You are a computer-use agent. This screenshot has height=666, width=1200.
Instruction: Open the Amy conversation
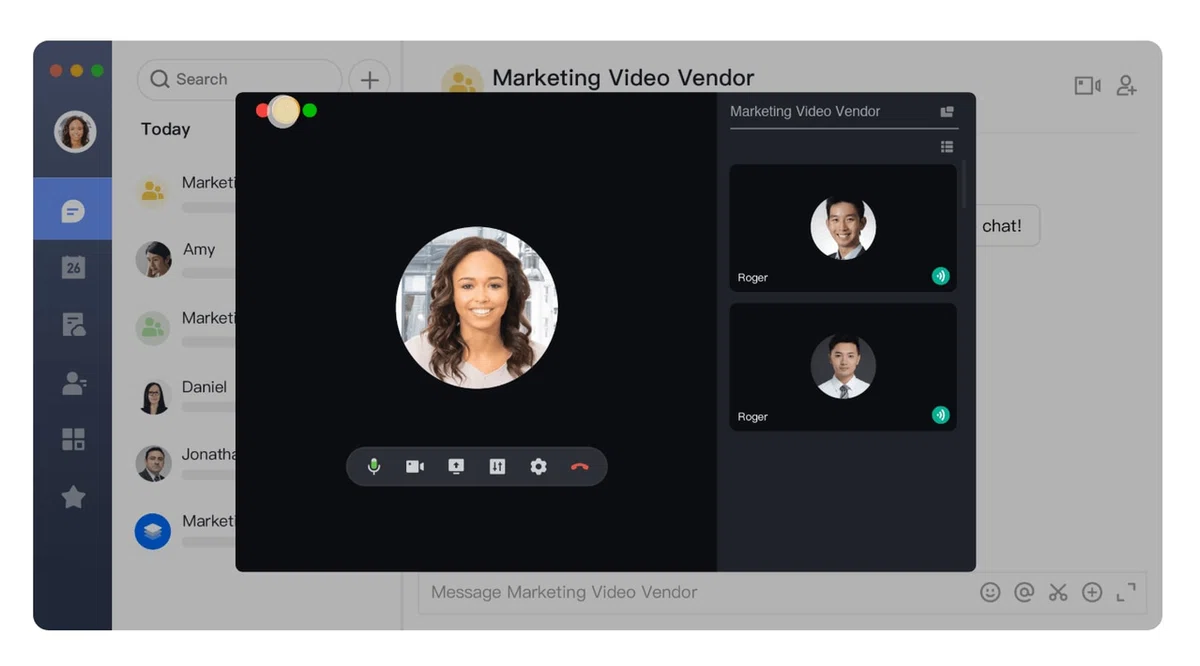(186, 259)
